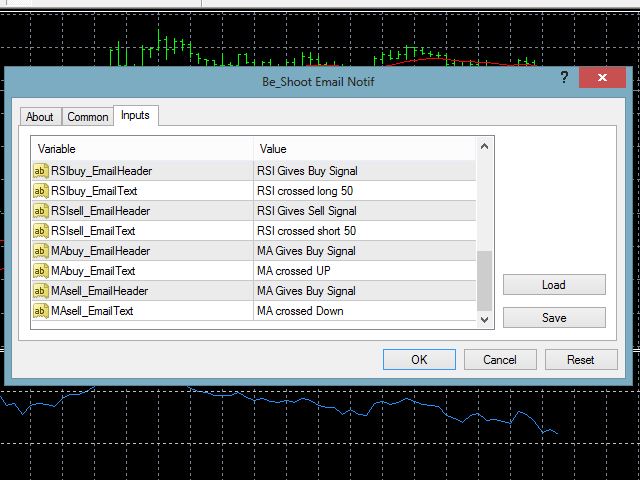This screenshot has width=640, height=480.
Task: Switch to the About tab
Action: pos(40,117)
